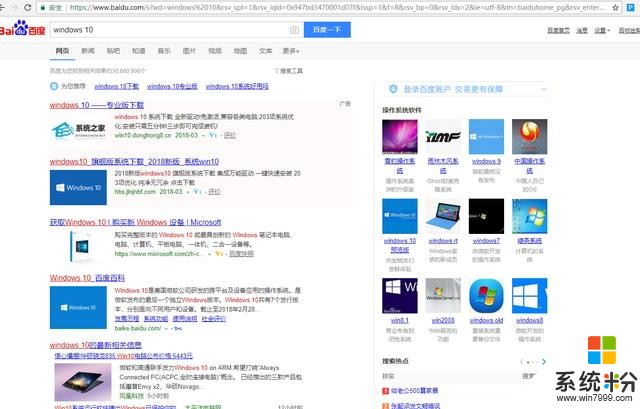Screen dimensions: 640x409
Task: Open the 百度百科 Windows 10 thumbnail
Action: (78, 307)
